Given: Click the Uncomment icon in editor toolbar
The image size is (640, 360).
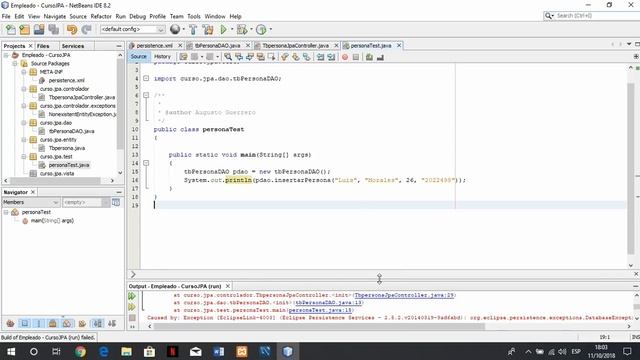Looking at the screenshot, I should click(x=380, y=57).
